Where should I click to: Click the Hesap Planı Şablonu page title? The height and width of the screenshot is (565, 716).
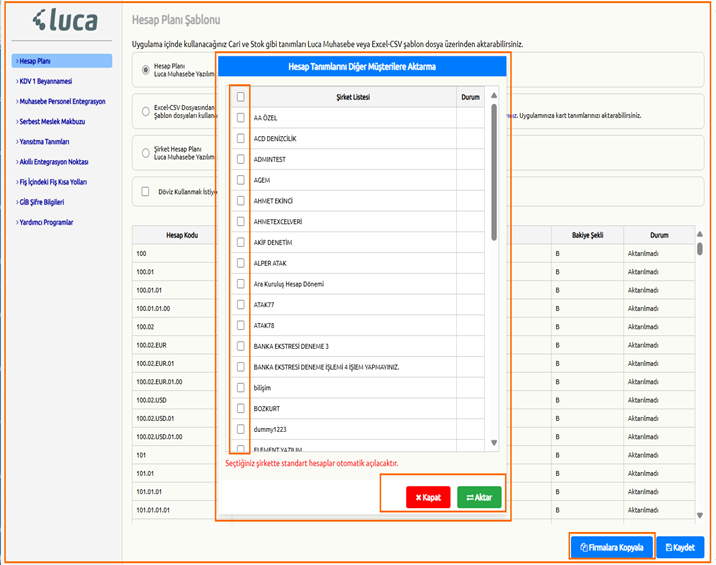pos(176,20)
